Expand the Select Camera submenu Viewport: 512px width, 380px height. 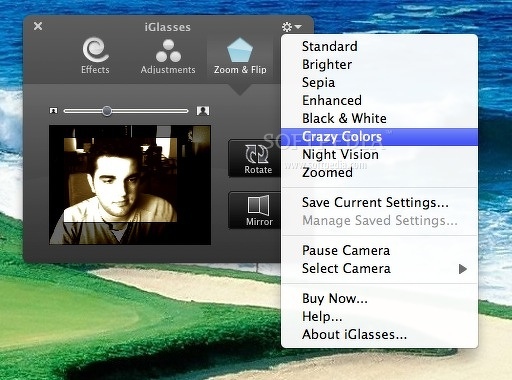click(379, 269)
